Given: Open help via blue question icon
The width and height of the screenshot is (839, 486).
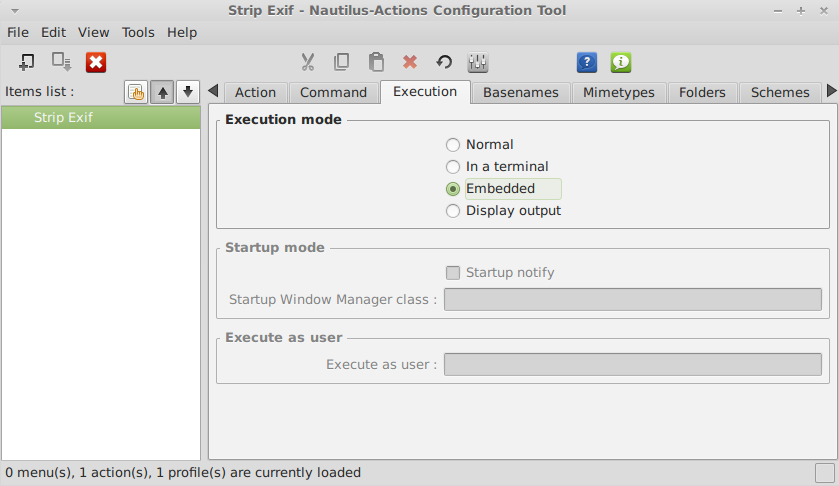Looking at the screenshot, I should [x=587, y=62].
